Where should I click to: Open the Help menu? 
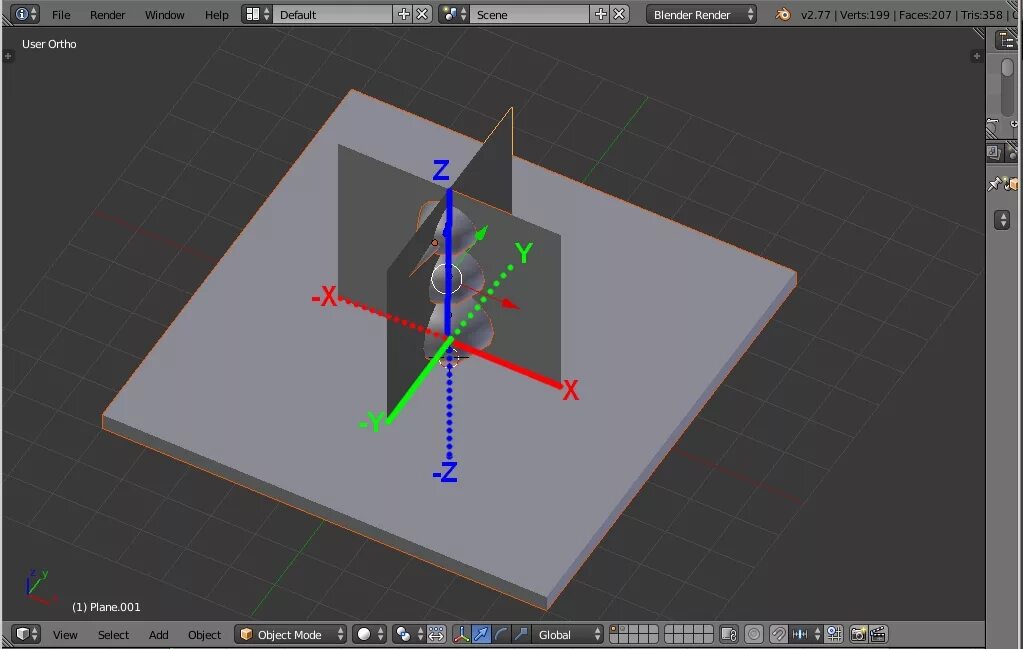point(216,14)
